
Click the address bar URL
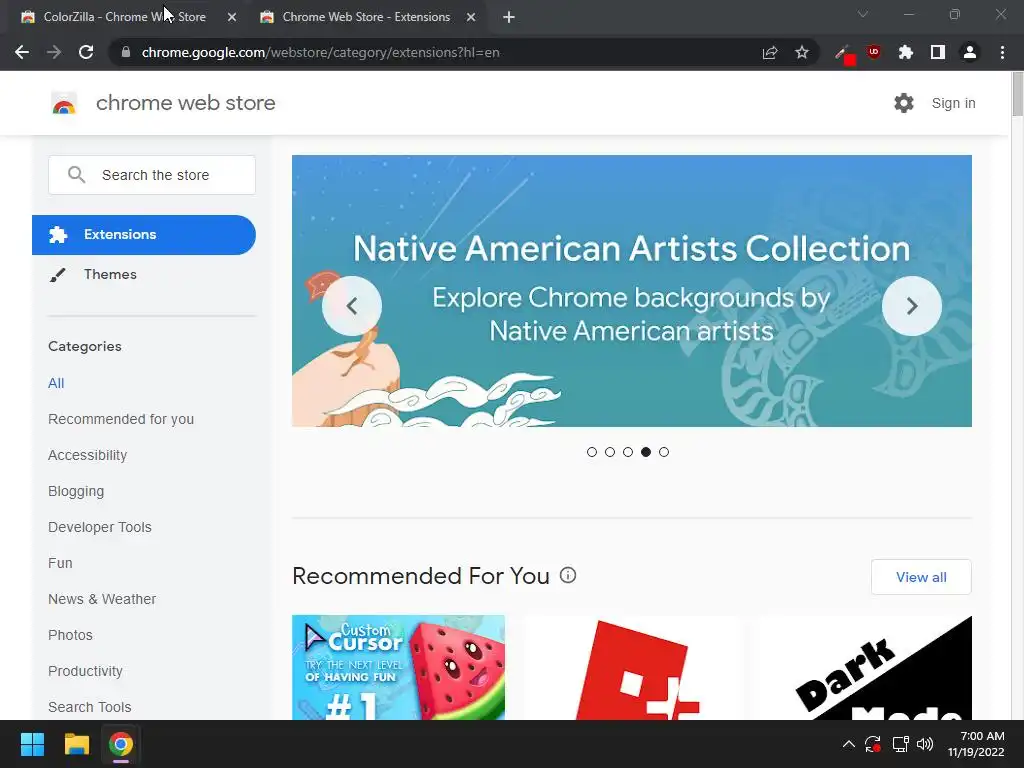pyautogui.click(x=320, y=52)
